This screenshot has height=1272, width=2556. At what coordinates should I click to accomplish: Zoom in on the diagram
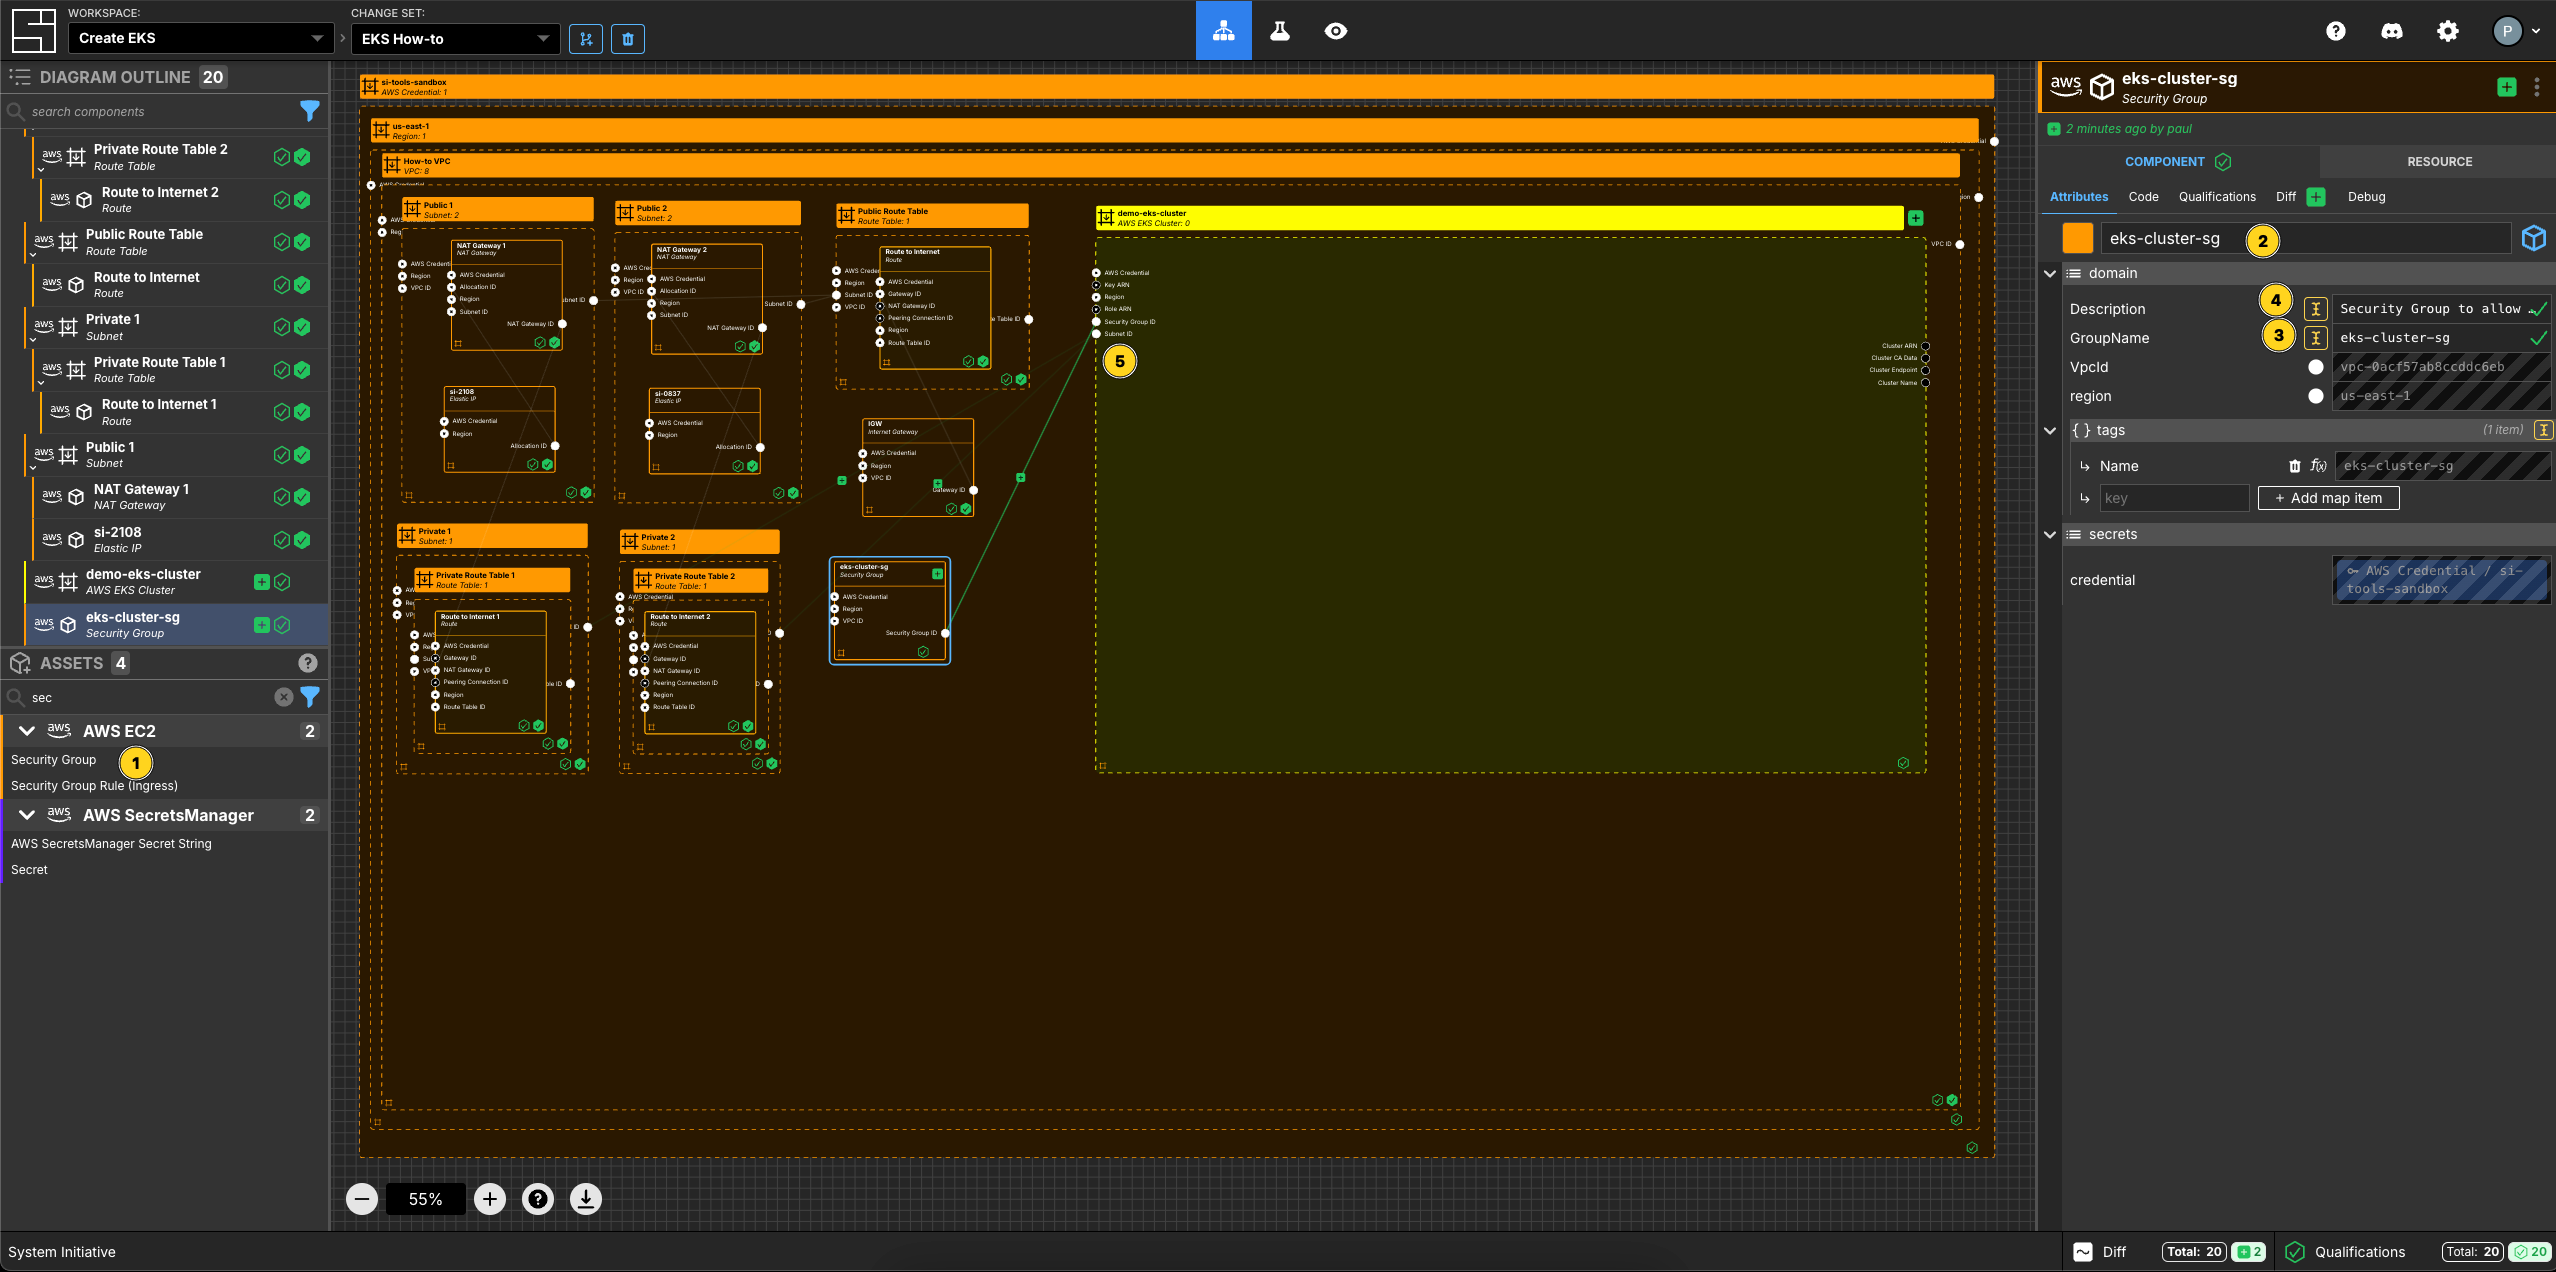pyautogui.click(x=490, y=1199)
